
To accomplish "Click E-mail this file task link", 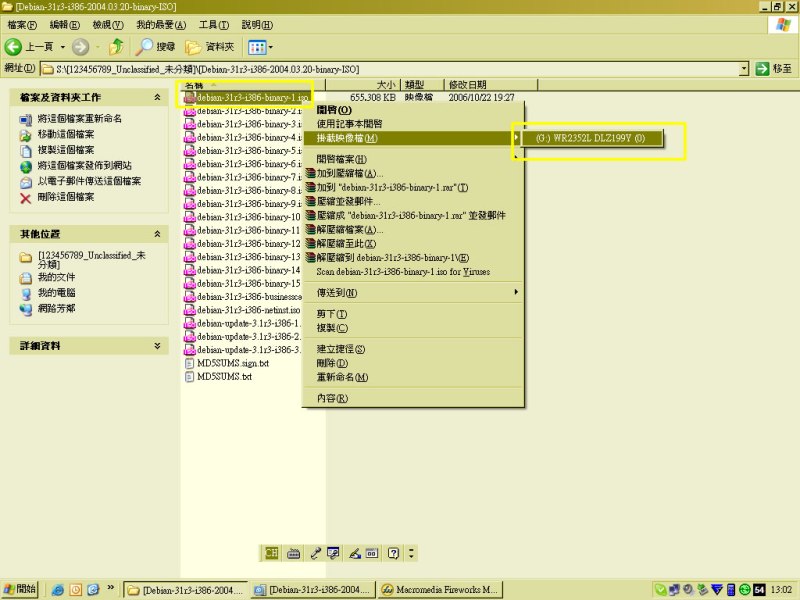I will [89, 181].
